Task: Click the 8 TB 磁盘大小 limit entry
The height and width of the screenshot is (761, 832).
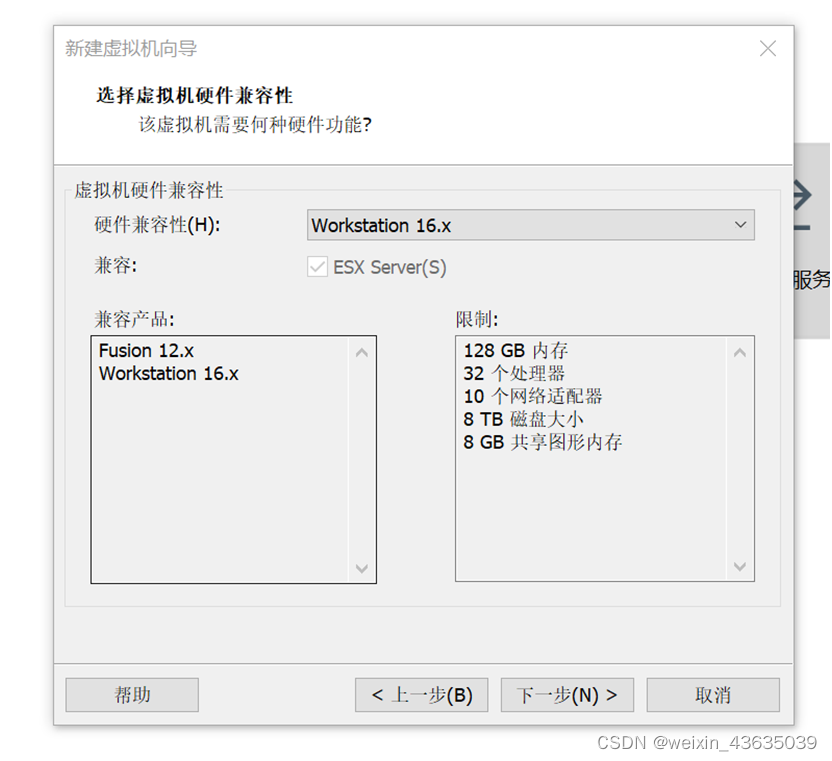Action: (523, 419)
